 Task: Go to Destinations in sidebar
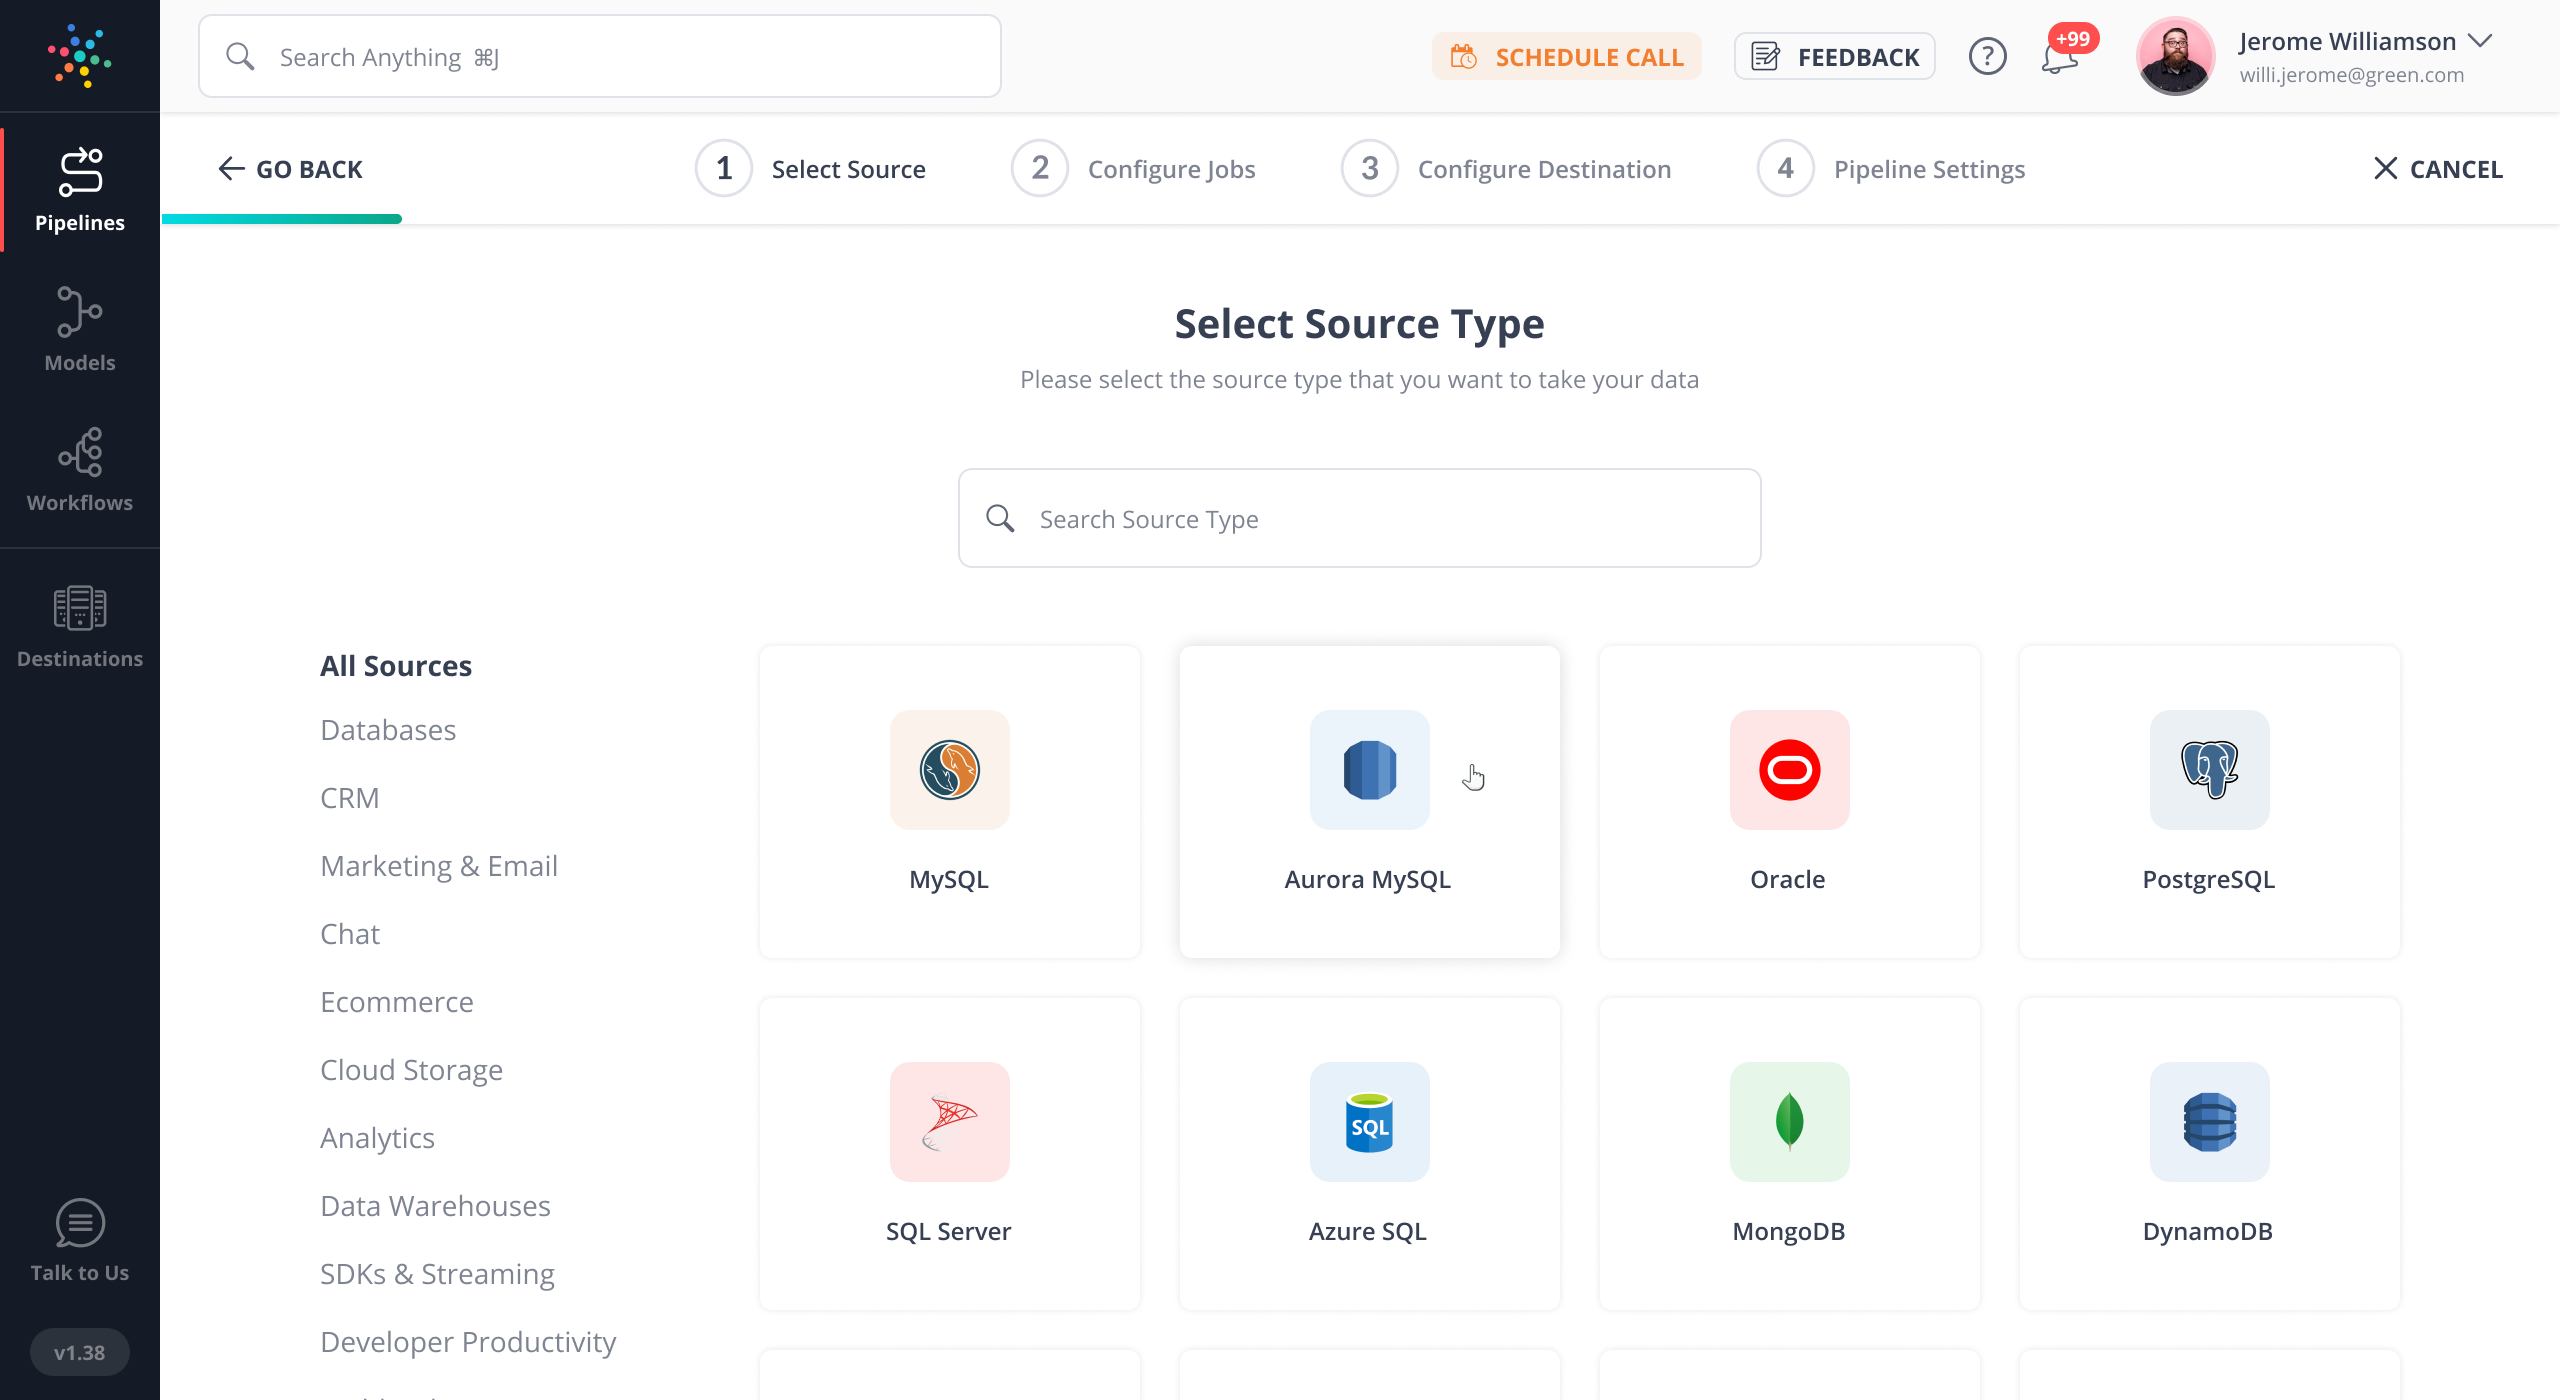pyautogui.click(x=79, y=626)
